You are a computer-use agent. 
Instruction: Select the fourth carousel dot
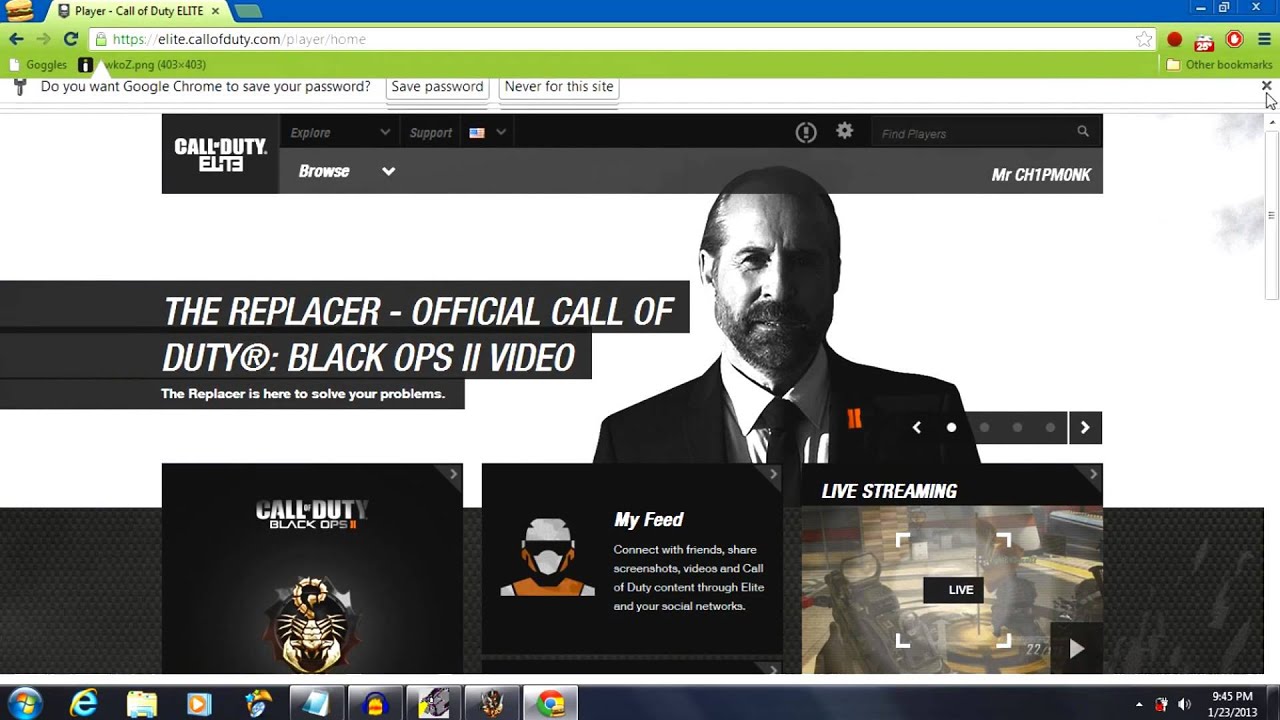click(x=1050, y=428)
